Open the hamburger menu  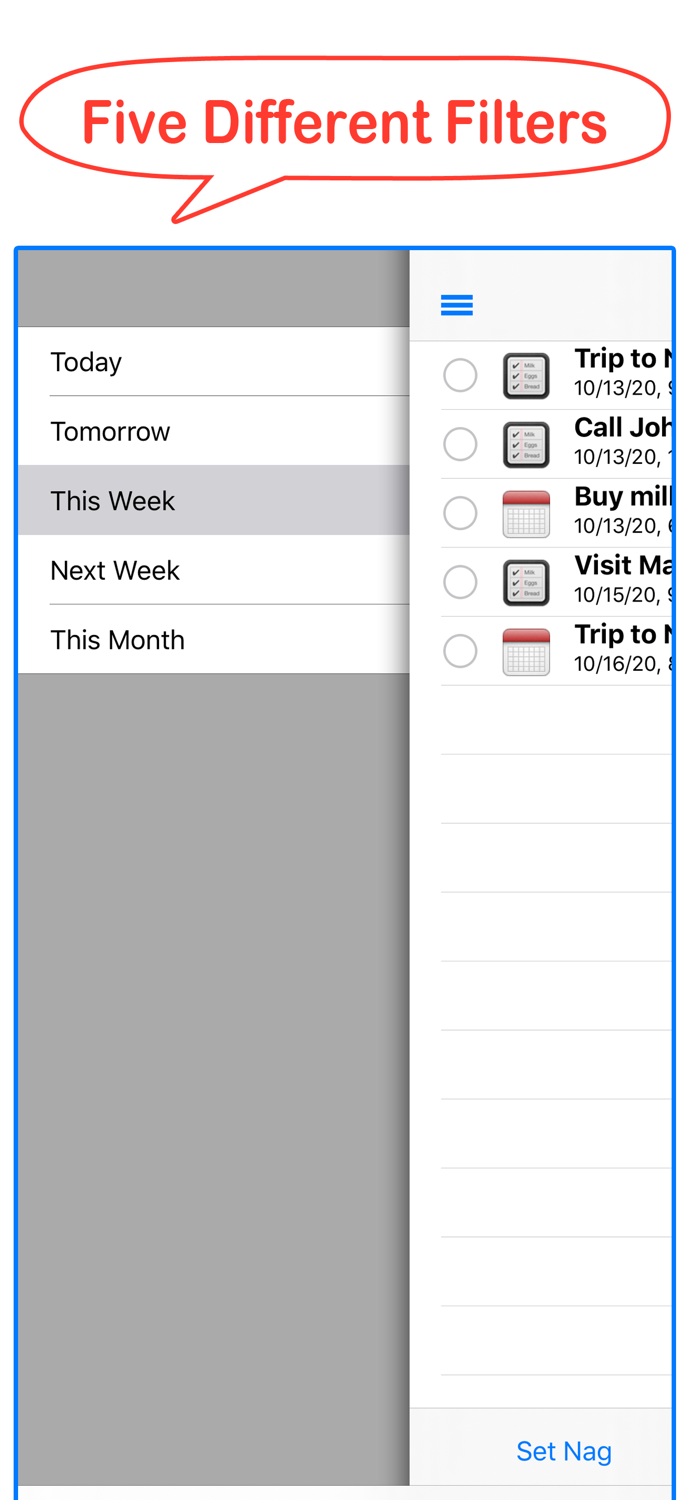tap(457, 305)
